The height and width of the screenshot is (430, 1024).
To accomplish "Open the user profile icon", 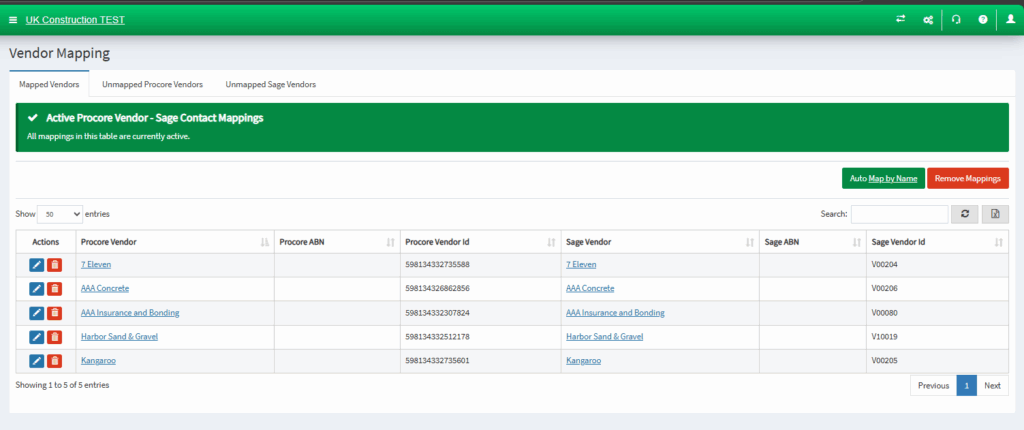I will pos(1010,20).
